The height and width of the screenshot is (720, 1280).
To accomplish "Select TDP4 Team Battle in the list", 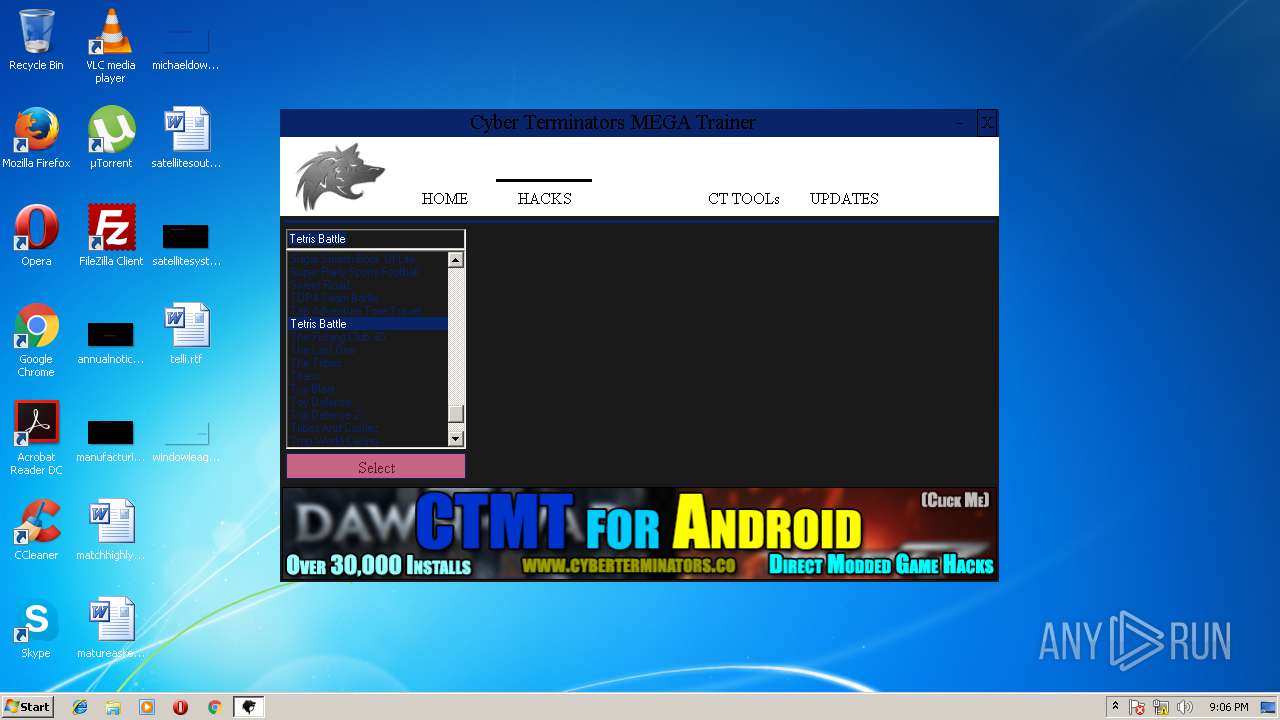I will pyautogui.click(x=367, y=298).
